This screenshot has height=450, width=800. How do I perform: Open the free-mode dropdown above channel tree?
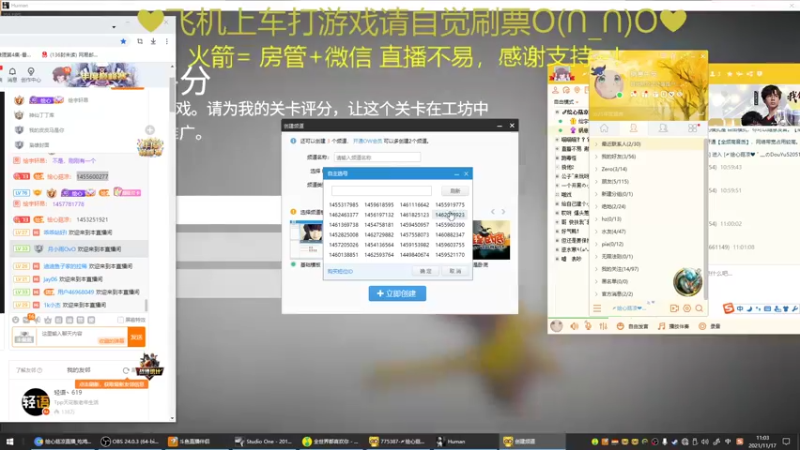pos(567,102)
